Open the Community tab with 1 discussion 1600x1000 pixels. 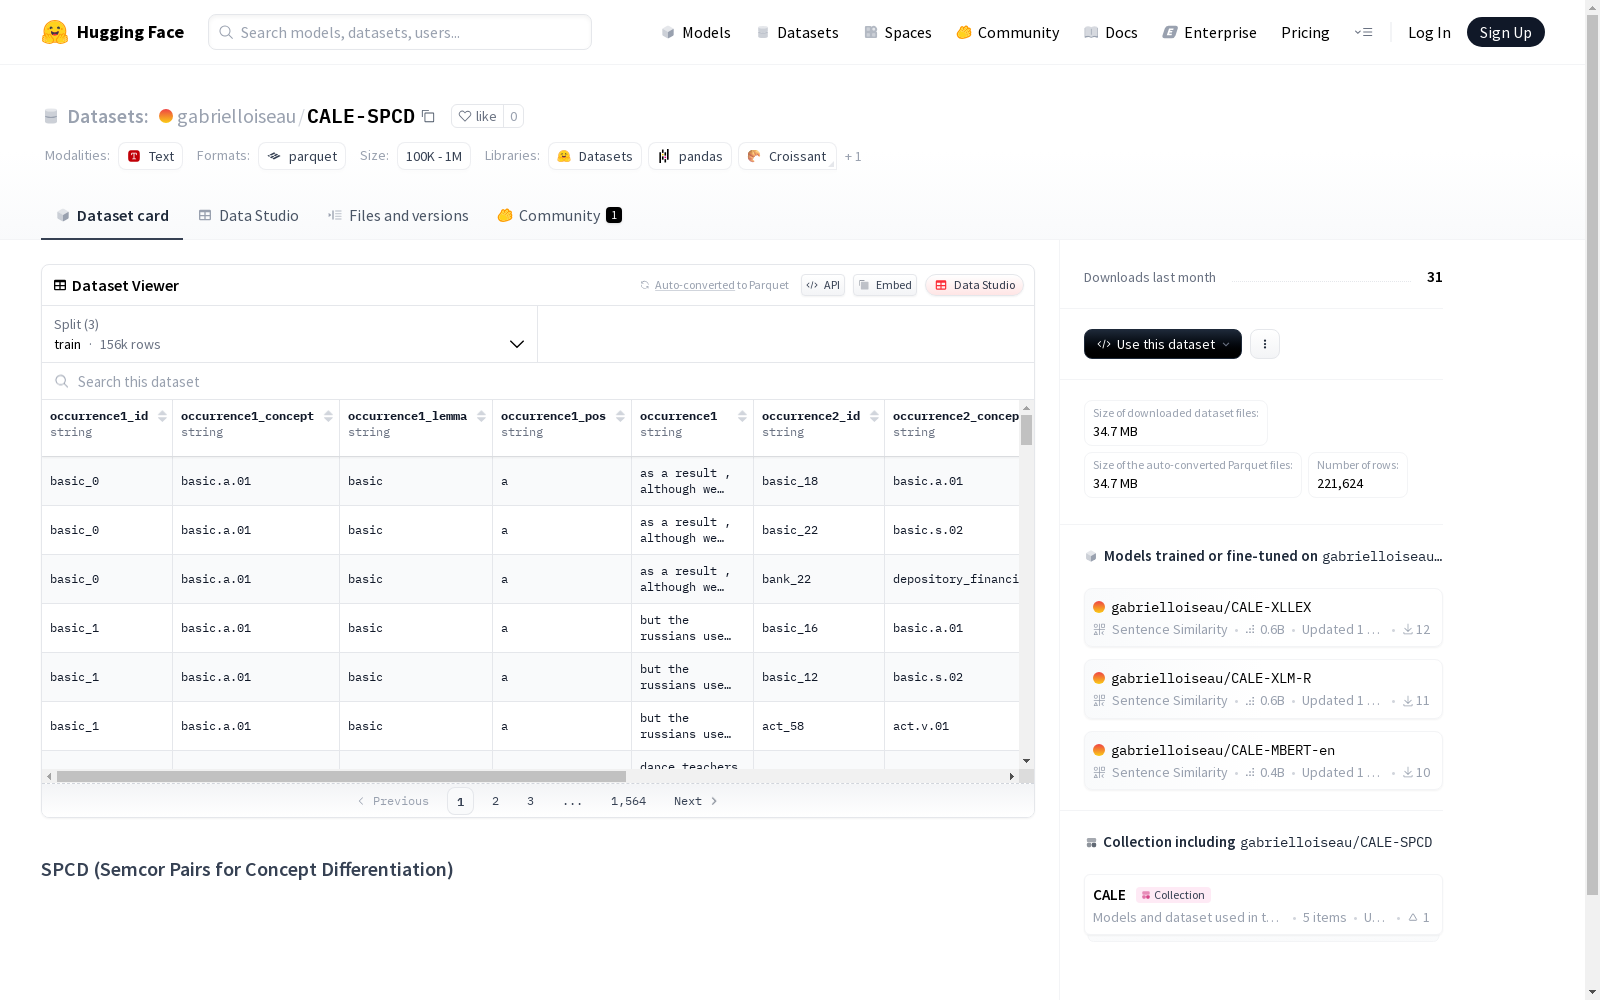(x=560, y=215)
